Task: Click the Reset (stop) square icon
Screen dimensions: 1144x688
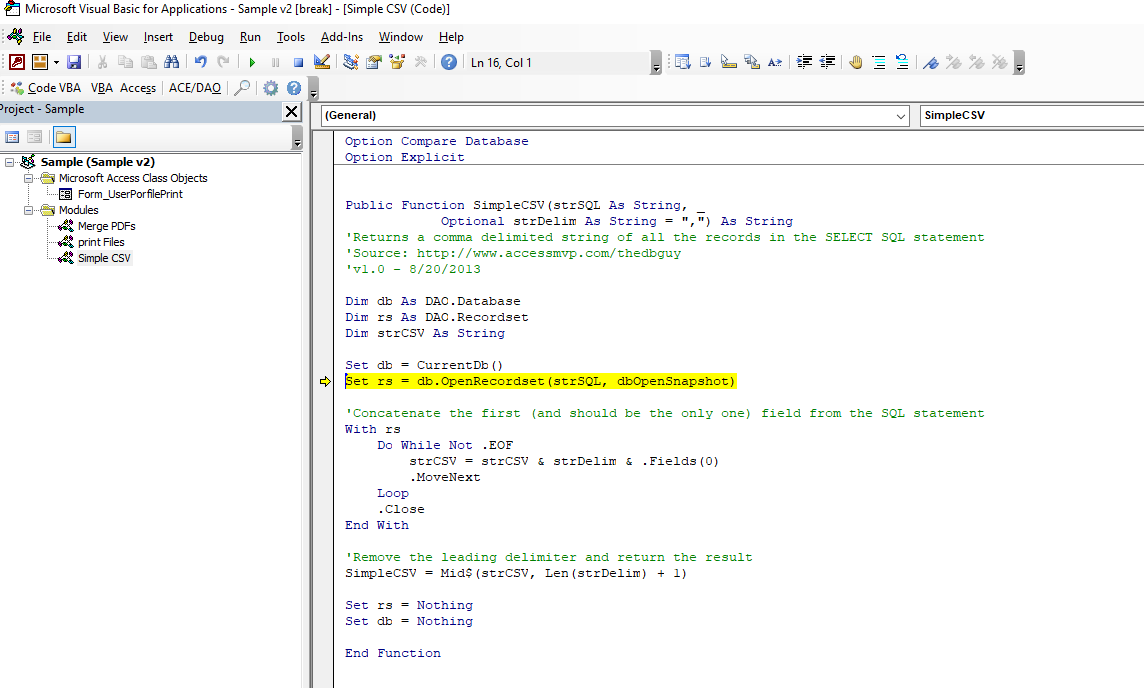Action: (x=297, y=62)
